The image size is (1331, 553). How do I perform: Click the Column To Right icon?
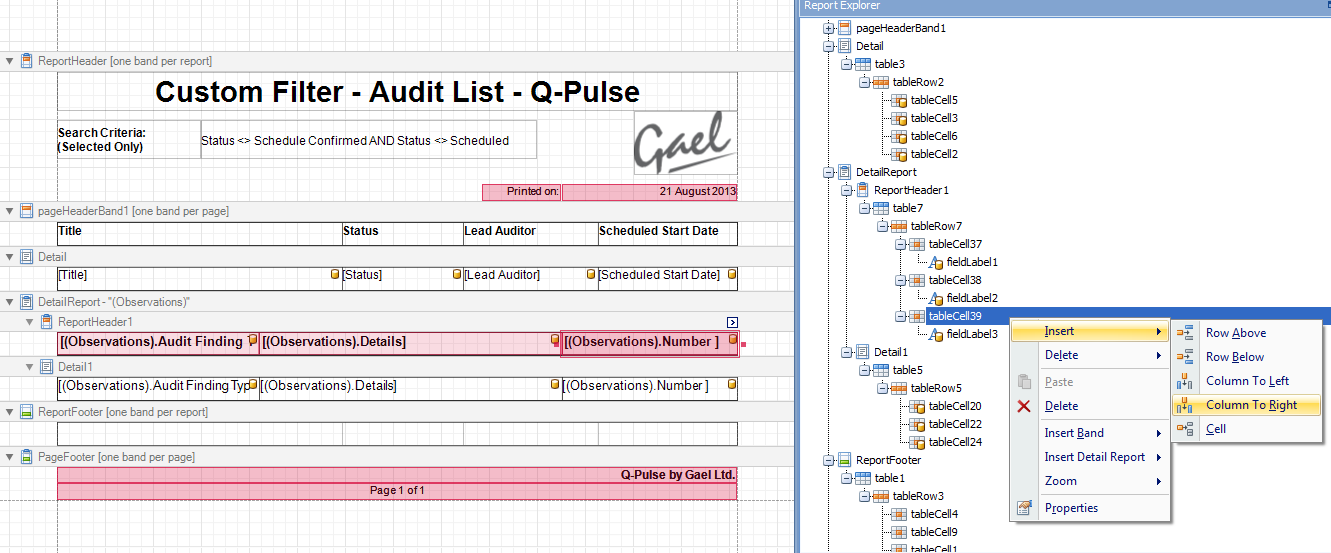coord(1186,405)
